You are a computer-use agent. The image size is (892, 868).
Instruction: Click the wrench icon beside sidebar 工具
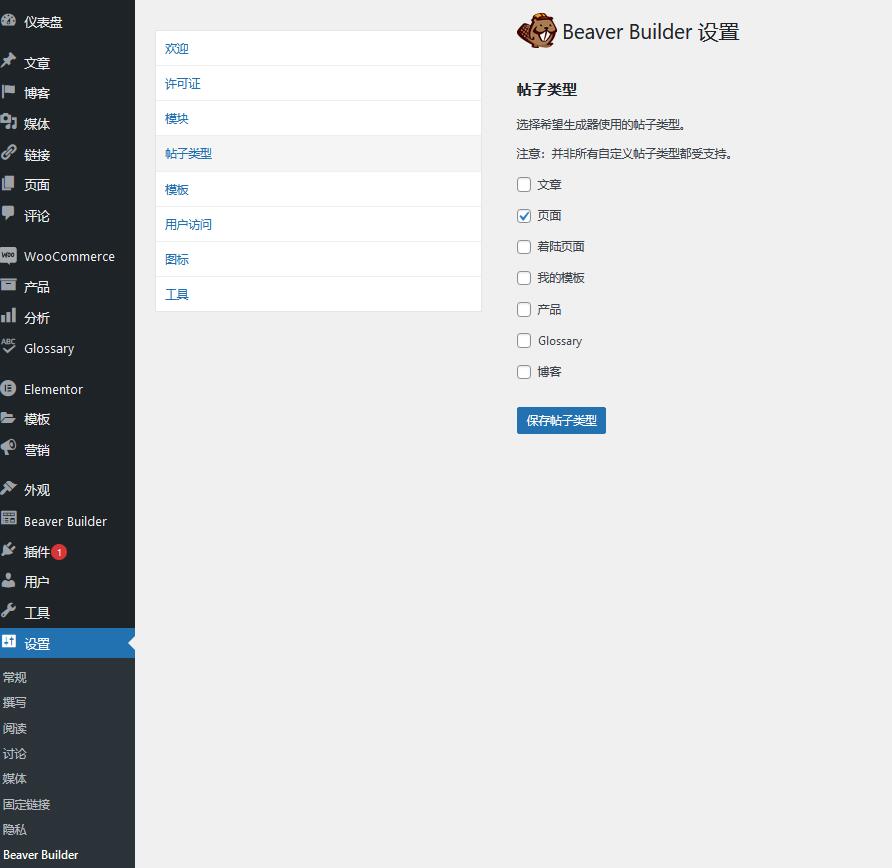[x=8, y=611]
